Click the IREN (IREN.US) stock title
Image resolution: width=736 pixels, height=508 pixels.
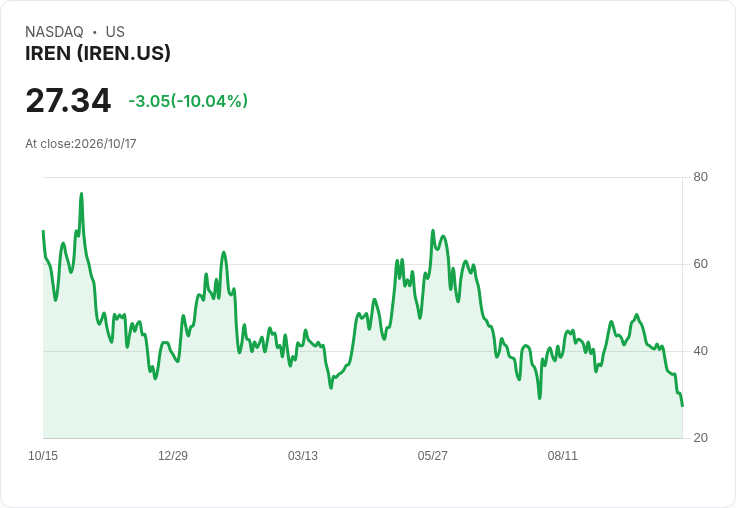click(98, 54)
